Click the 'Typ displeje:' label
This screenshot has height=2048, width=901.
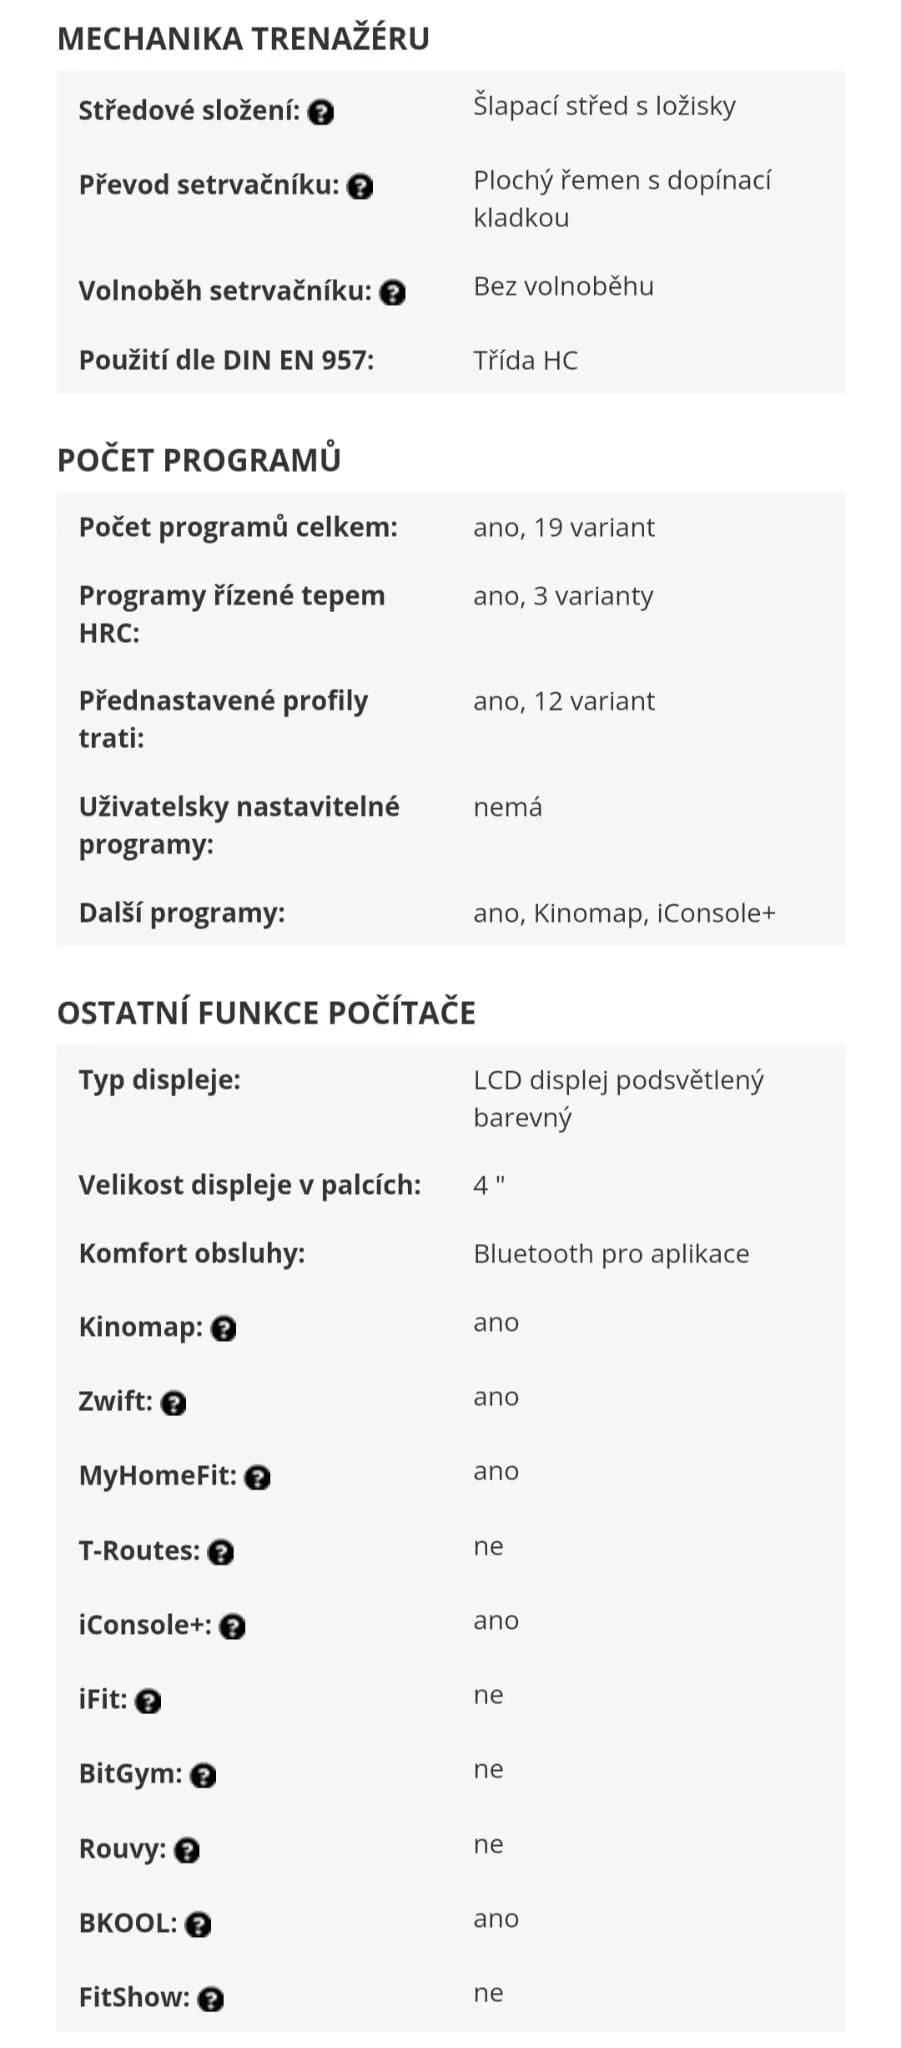coord(160,1080)
